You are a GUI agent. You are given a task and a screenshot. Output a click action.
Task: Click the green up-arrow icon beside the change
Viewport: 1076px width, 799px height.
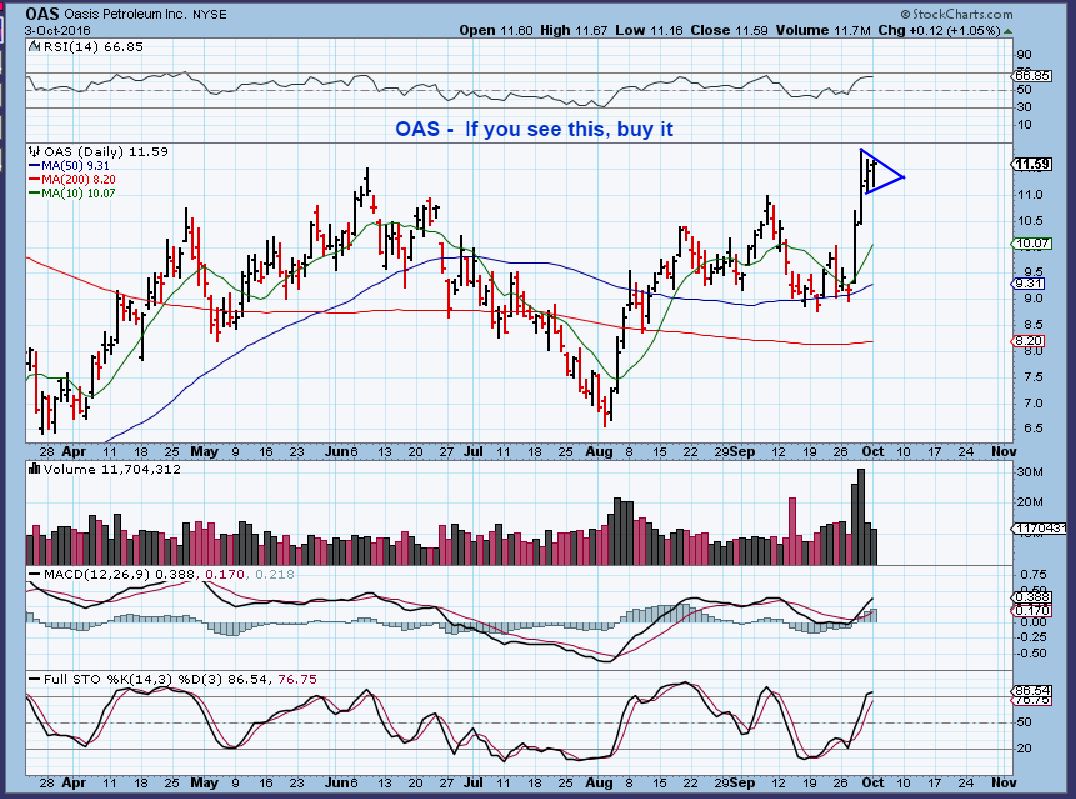[x=1007, y=31]
